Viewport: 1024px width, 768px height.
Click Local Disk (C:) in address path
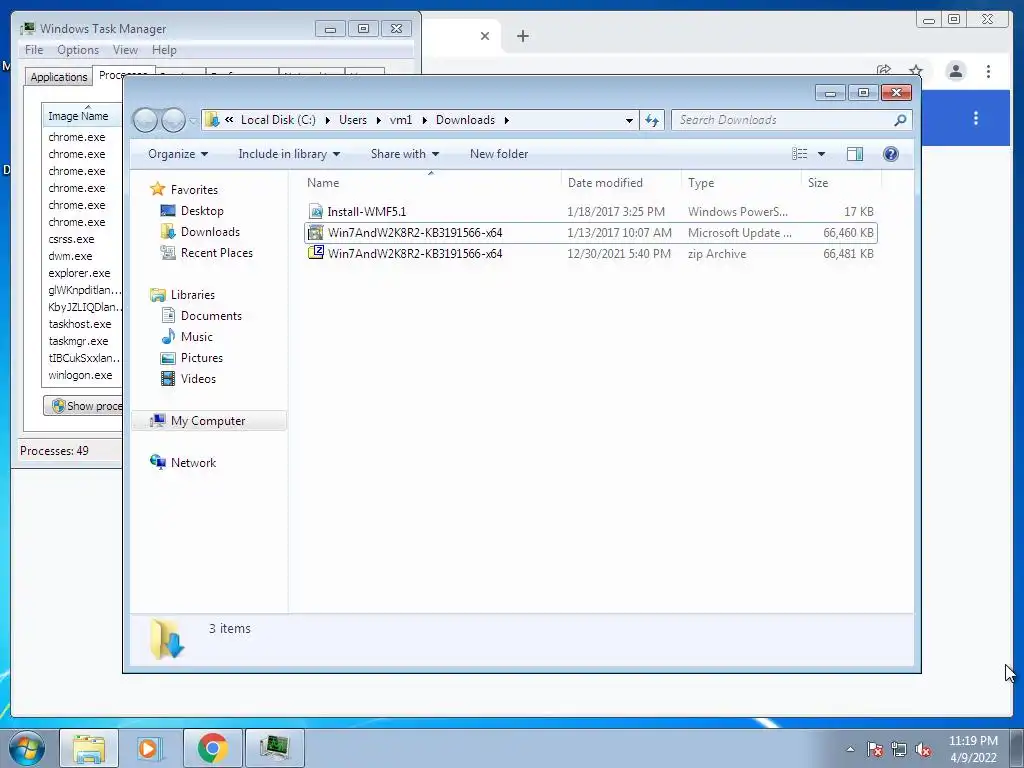tap(278, 120)
